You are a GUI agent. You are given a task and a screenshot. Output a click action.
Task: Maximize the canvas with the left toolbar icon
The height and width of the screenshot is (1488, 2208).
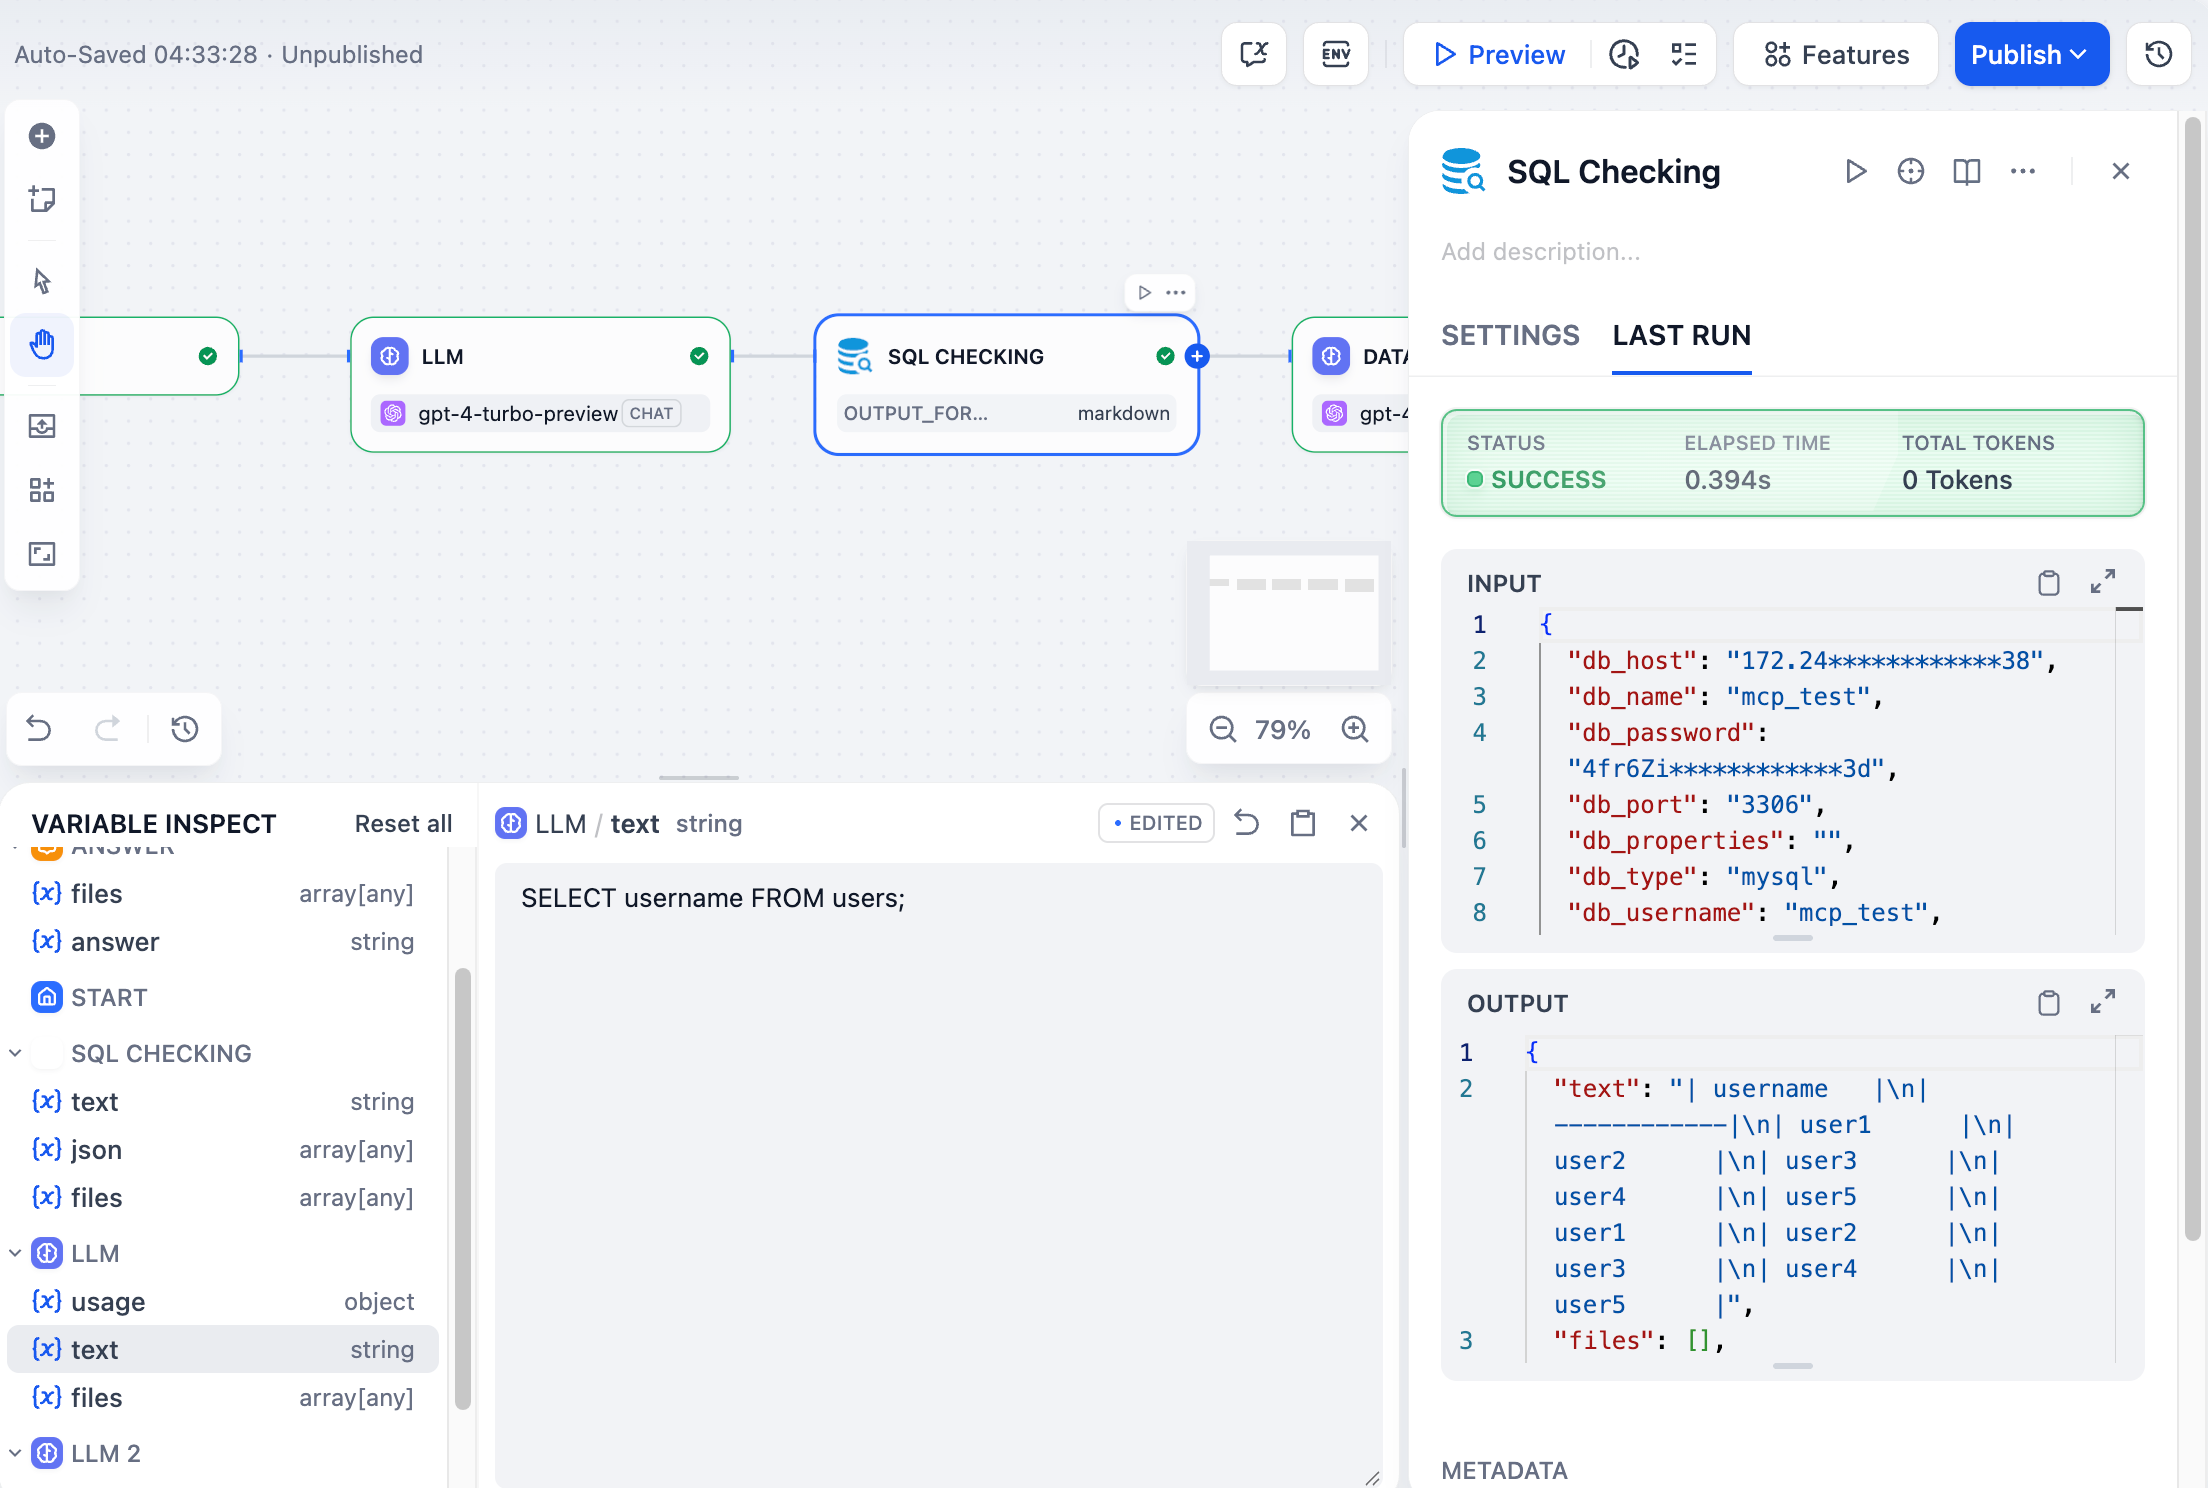click(x=42, y=554)
